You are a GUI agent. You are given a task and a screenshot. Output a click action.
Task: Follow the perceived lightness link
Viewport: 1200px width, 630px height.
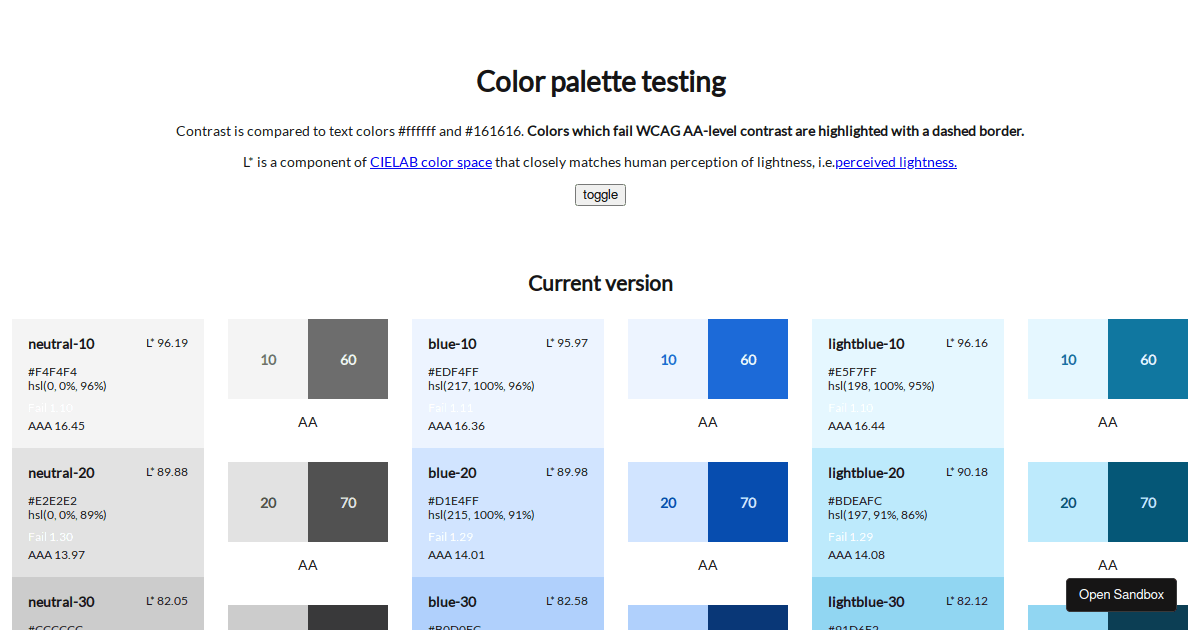(x=895, y=162)
